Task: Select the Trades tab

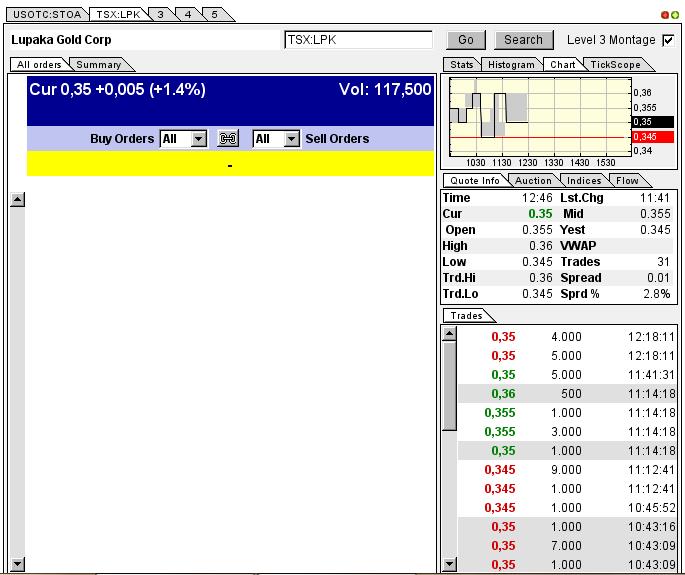Action: click(x=467, y=315)
